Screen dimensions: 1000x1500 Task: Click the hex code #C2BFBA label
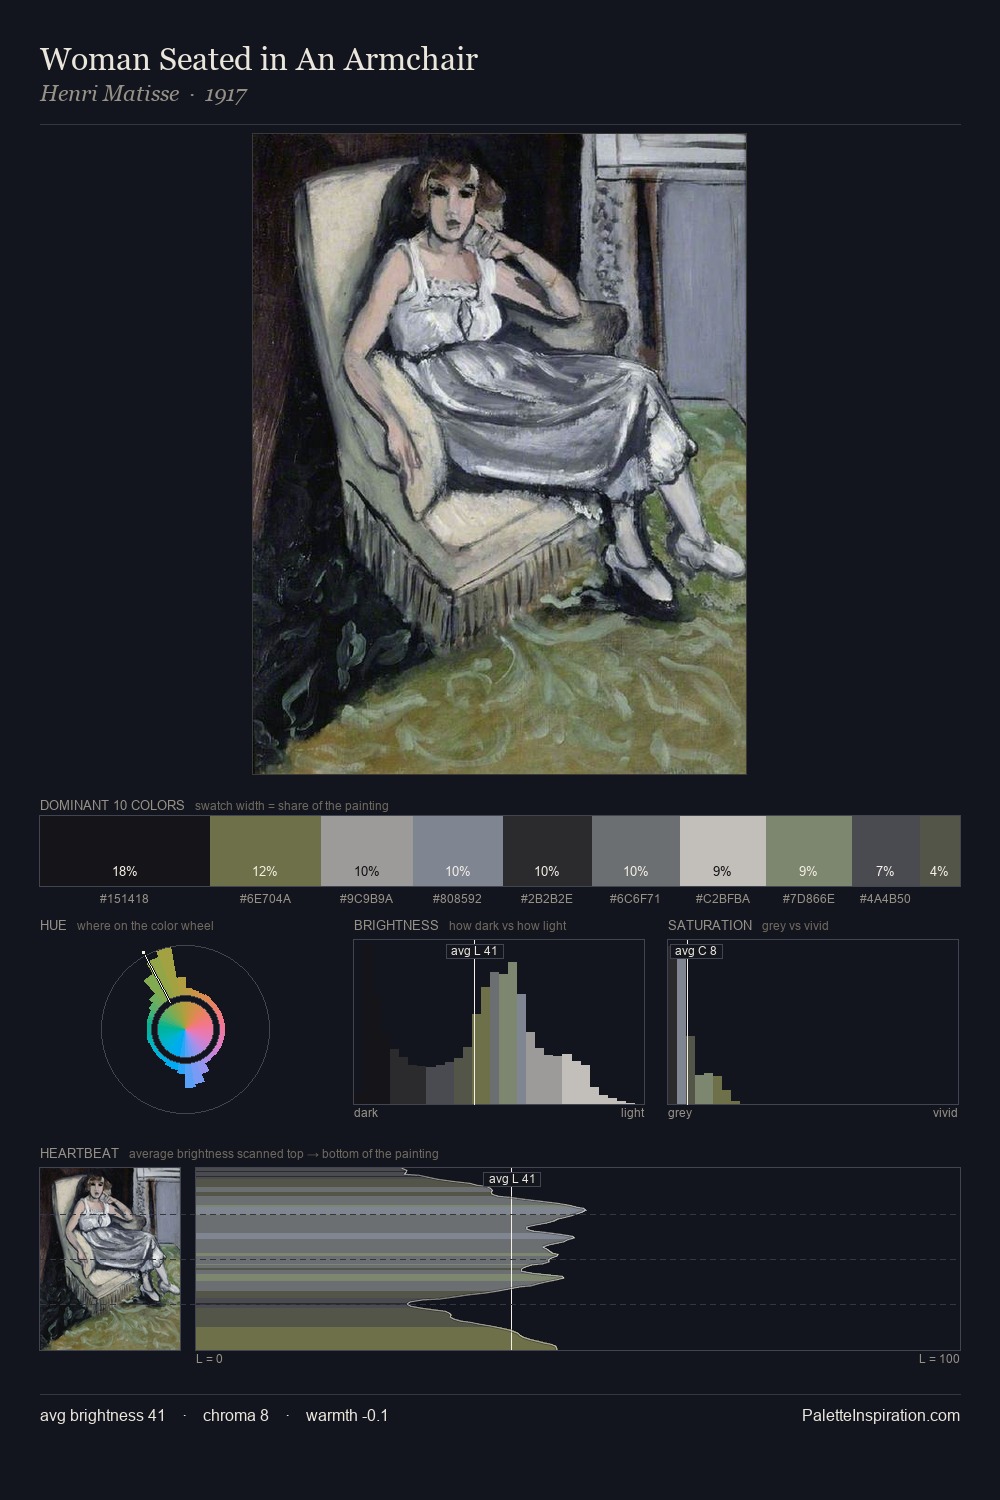tap(723, 899)
